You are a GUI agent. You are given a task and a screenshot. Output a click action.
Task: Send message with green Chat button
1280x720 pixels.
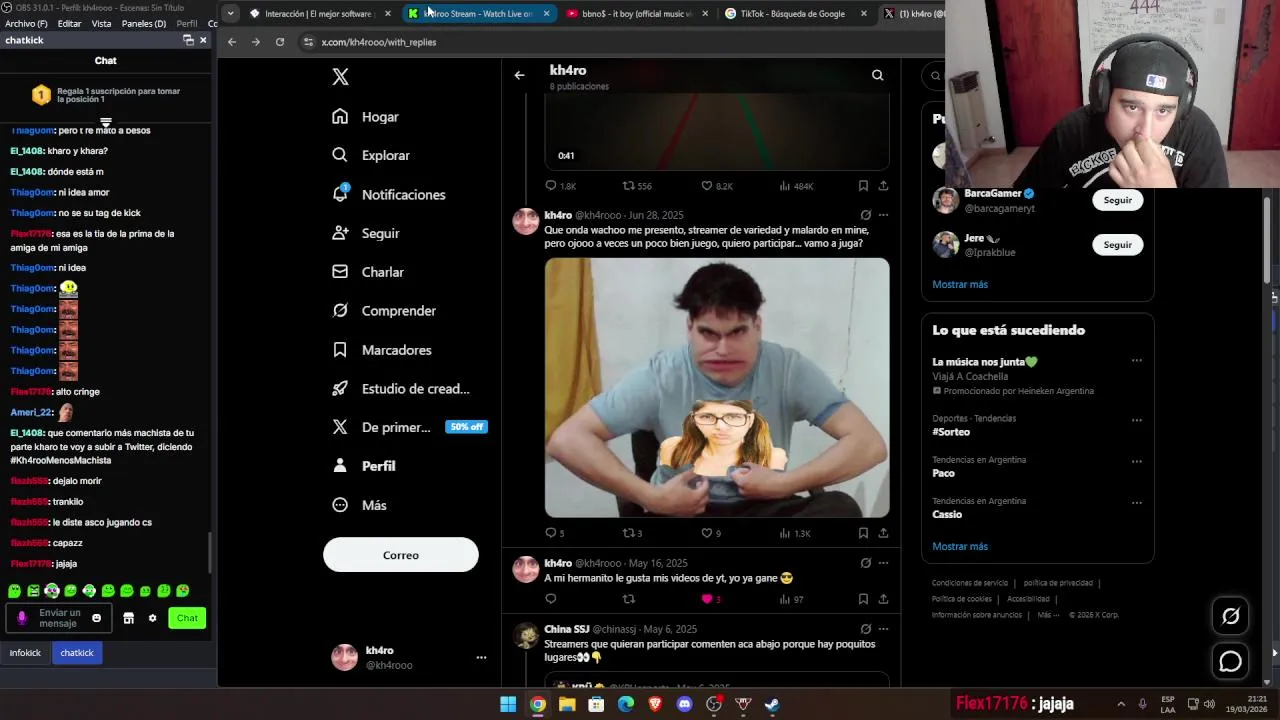187,618
